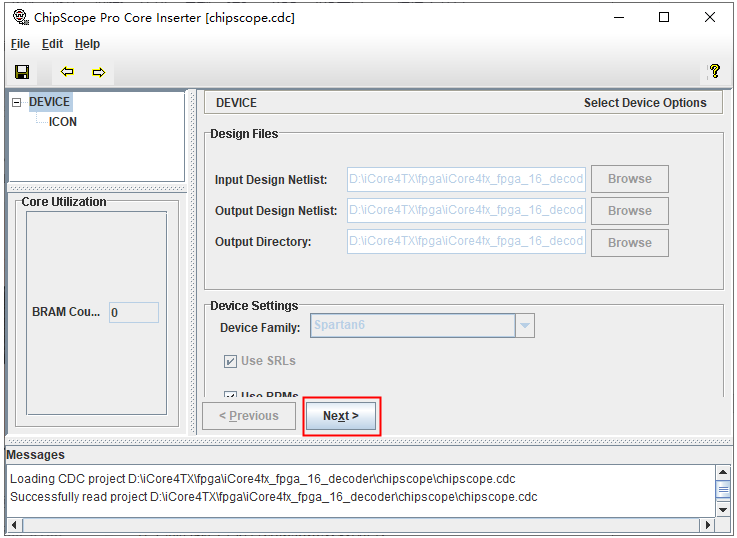The width and height of the screenshot is (737, 538).
Task: Open the Device Family dropdown arrow
Action: click(x=525, y=326)
